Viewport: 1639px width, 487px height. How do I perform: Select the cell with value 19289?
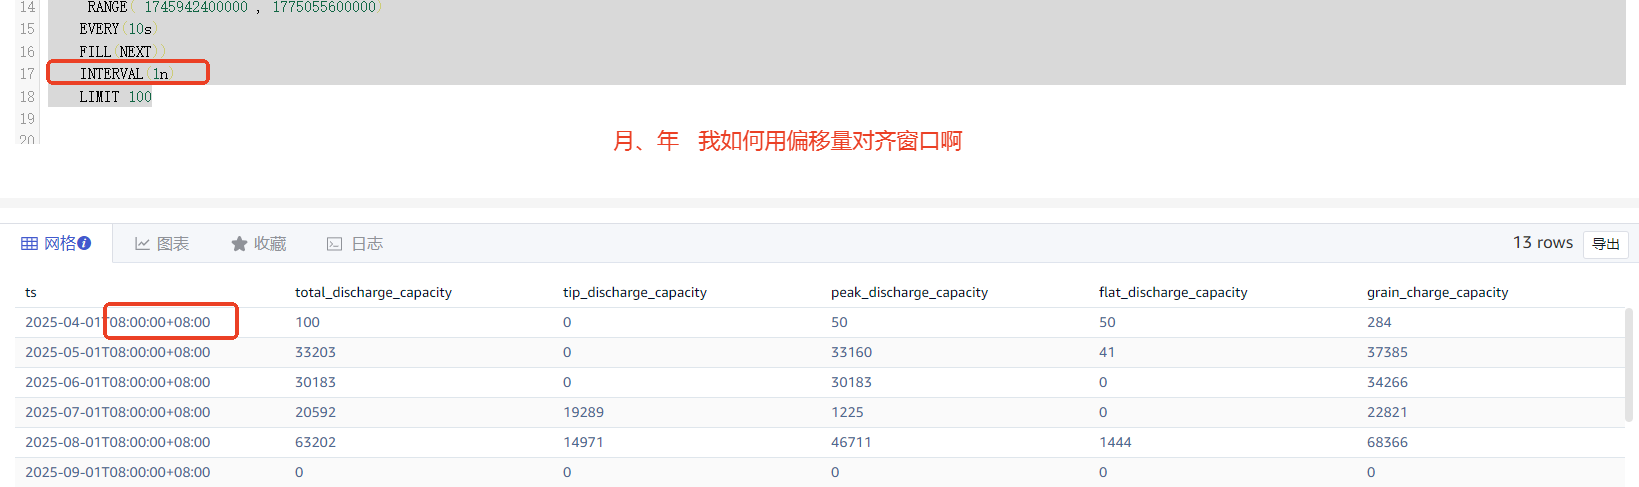[x=583, y=412]
